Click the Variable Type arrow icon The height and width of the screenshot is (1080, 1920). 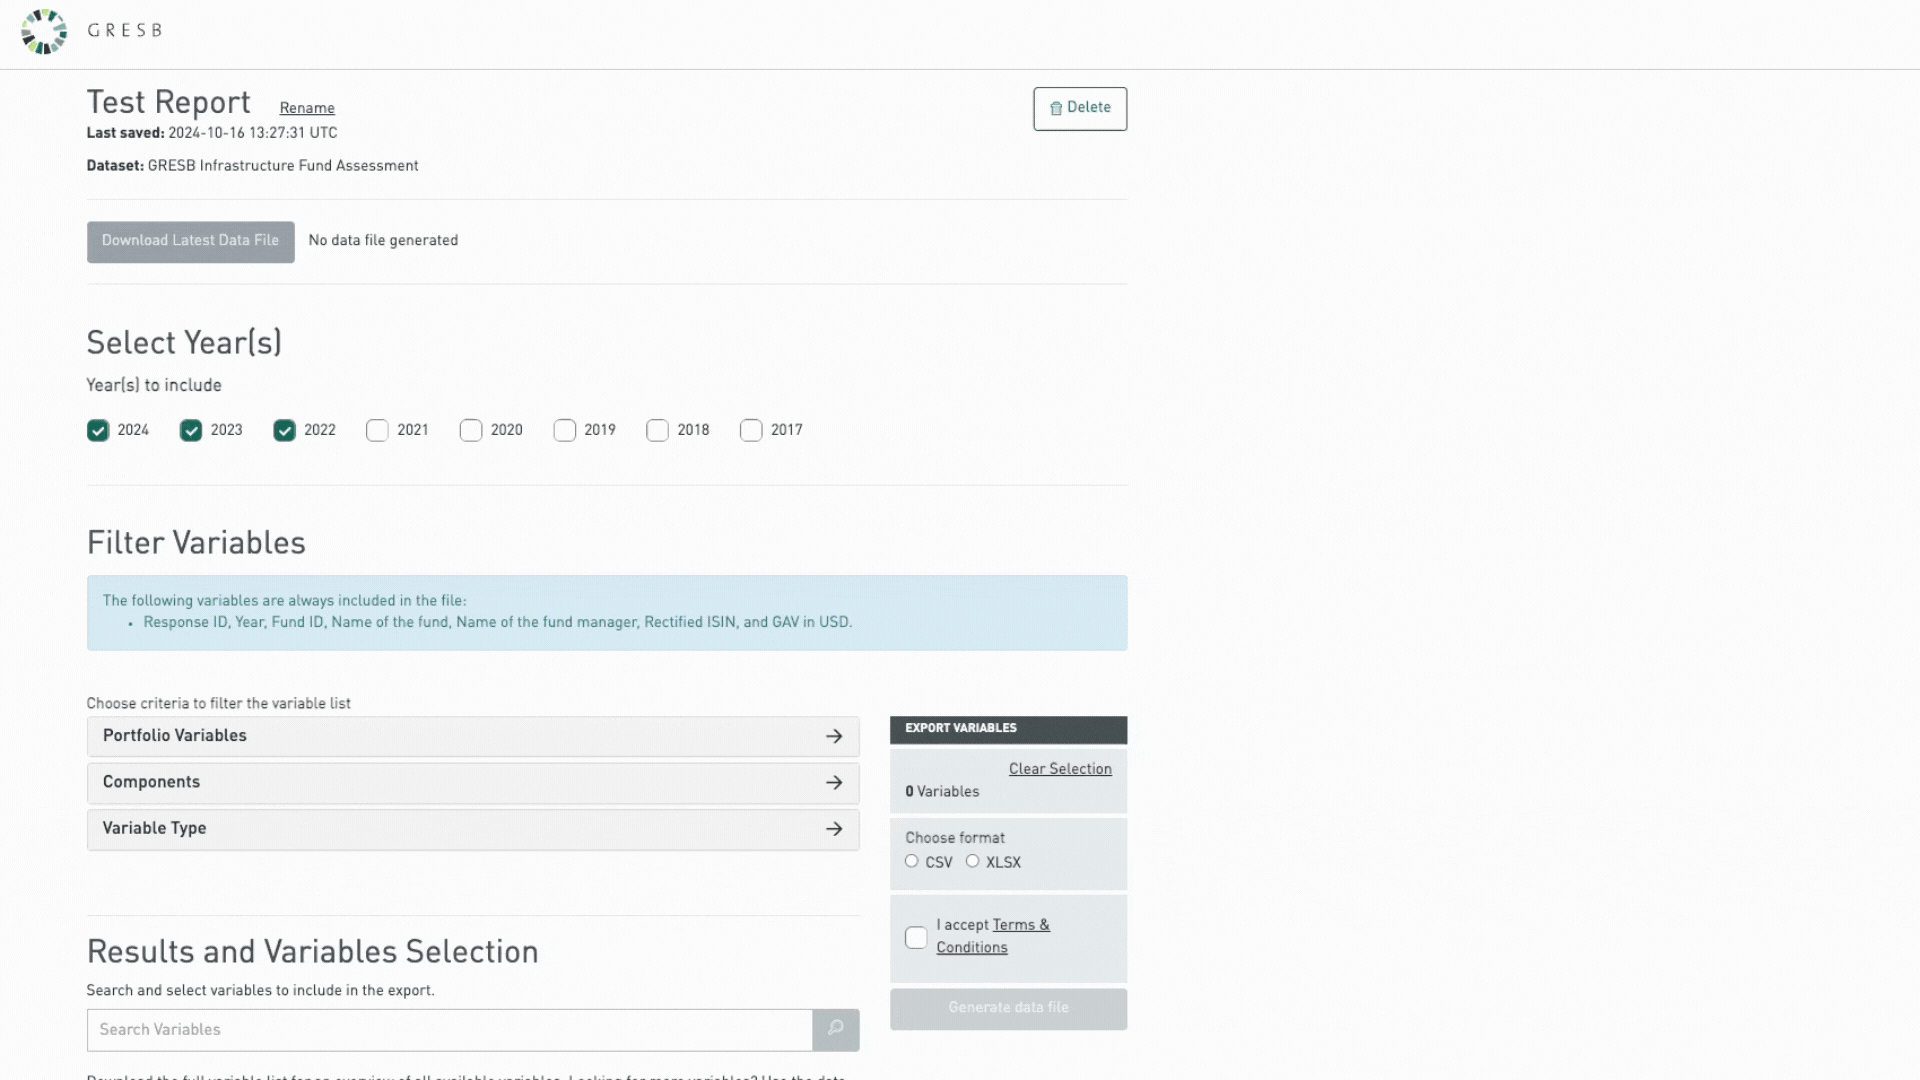tap(834, 829)
